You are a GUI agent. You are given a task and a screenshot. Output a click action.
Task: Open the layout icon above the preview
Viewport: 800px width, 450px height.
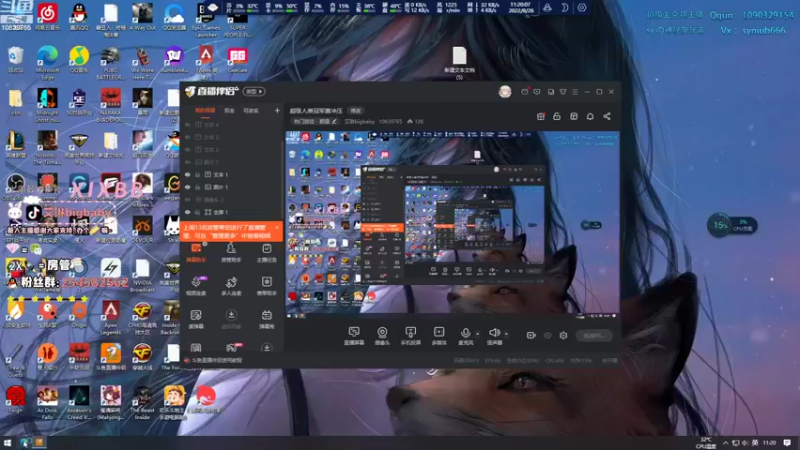click(573, 116)
